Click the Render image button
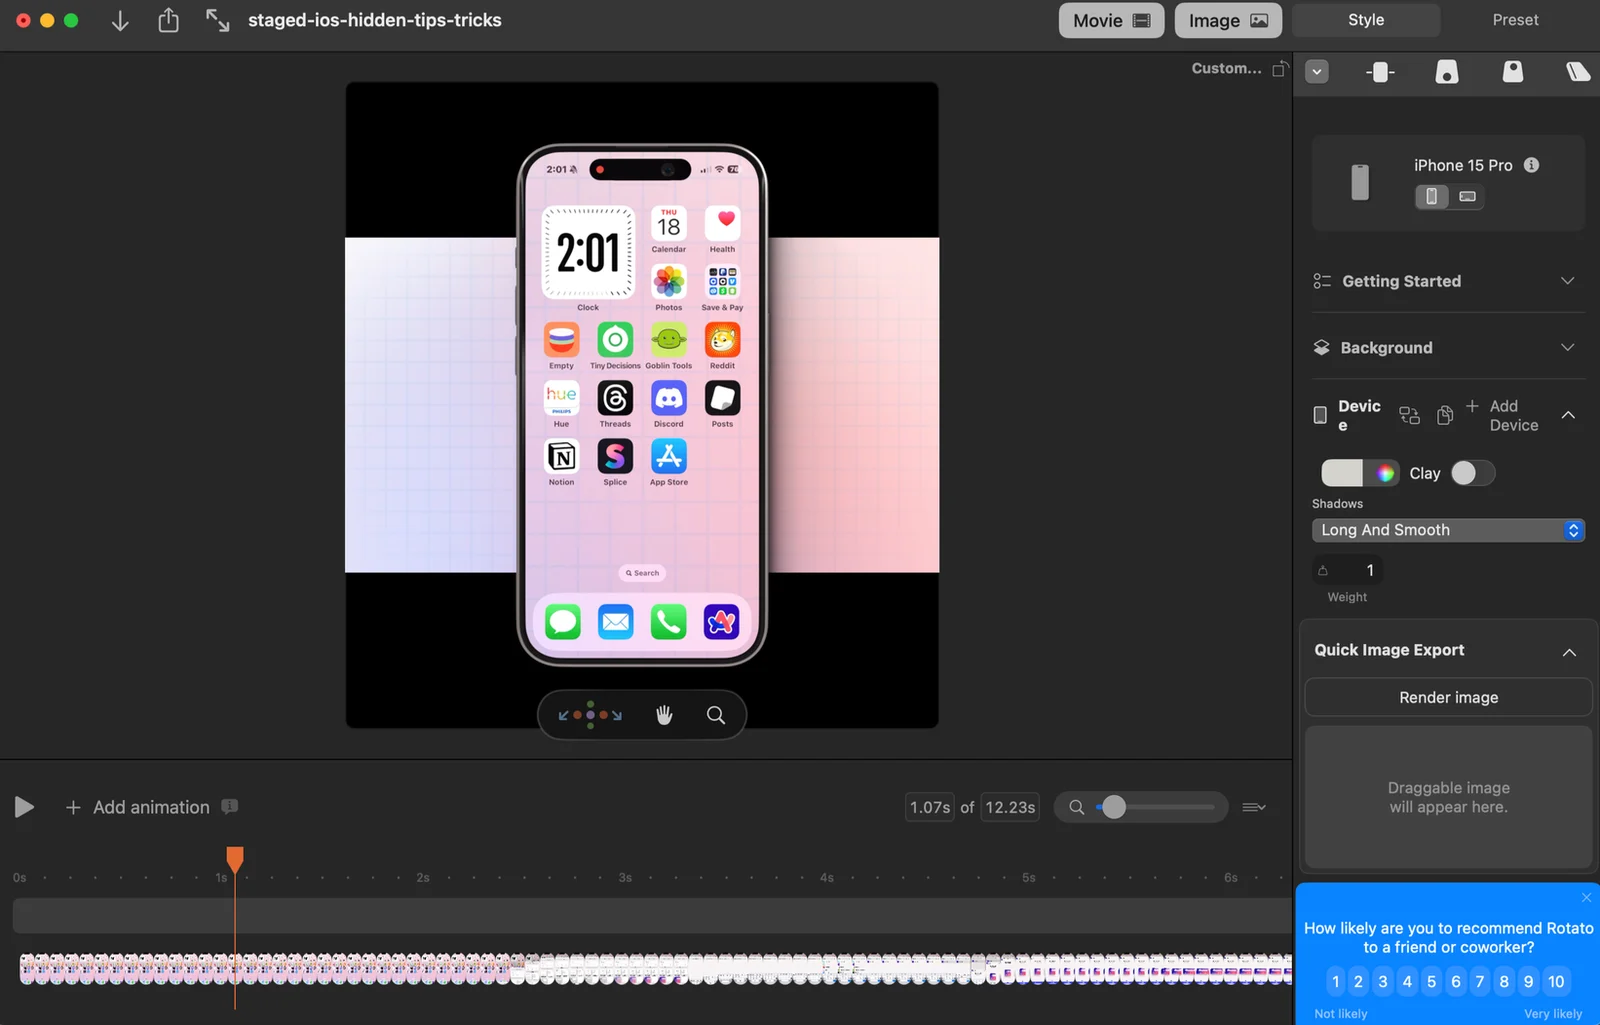The image size is (1600, 1025). [1448, 697]
